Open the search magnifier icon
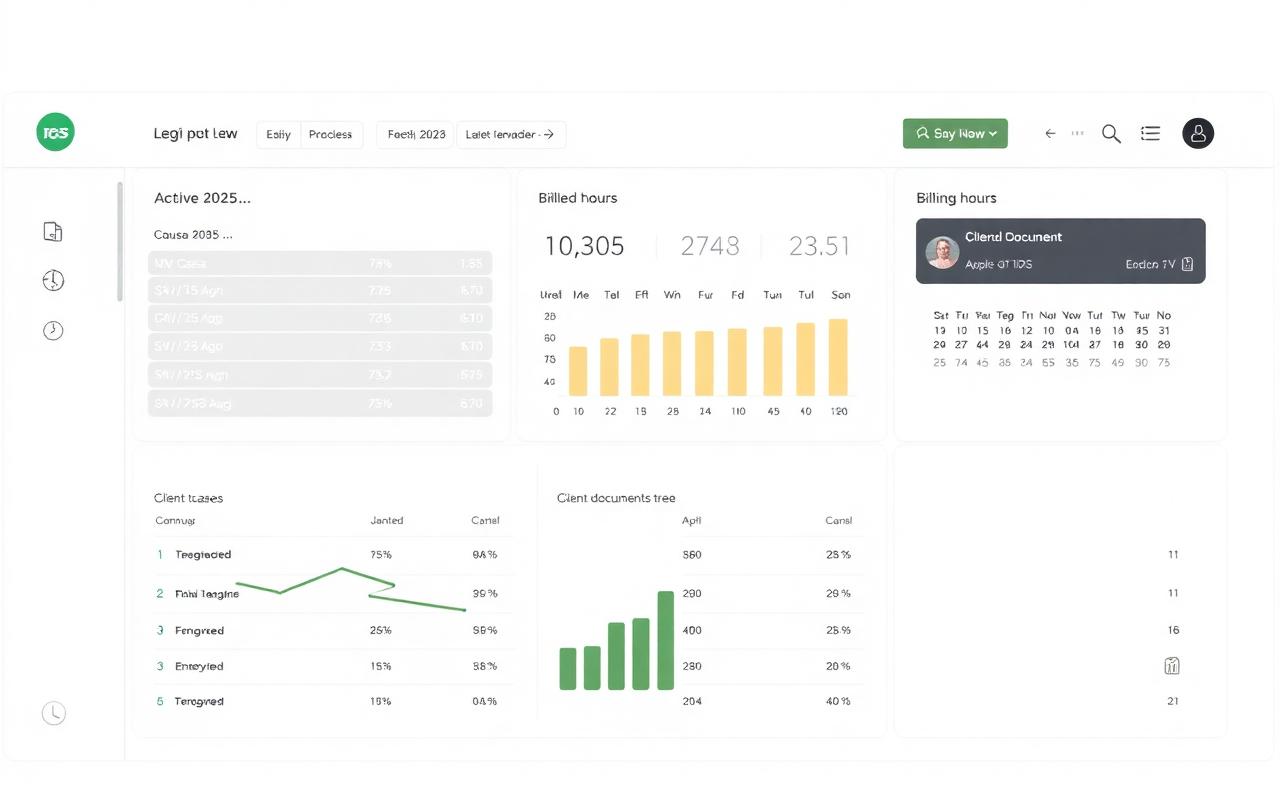The image size is (1280, 800). coord(1111,134)
